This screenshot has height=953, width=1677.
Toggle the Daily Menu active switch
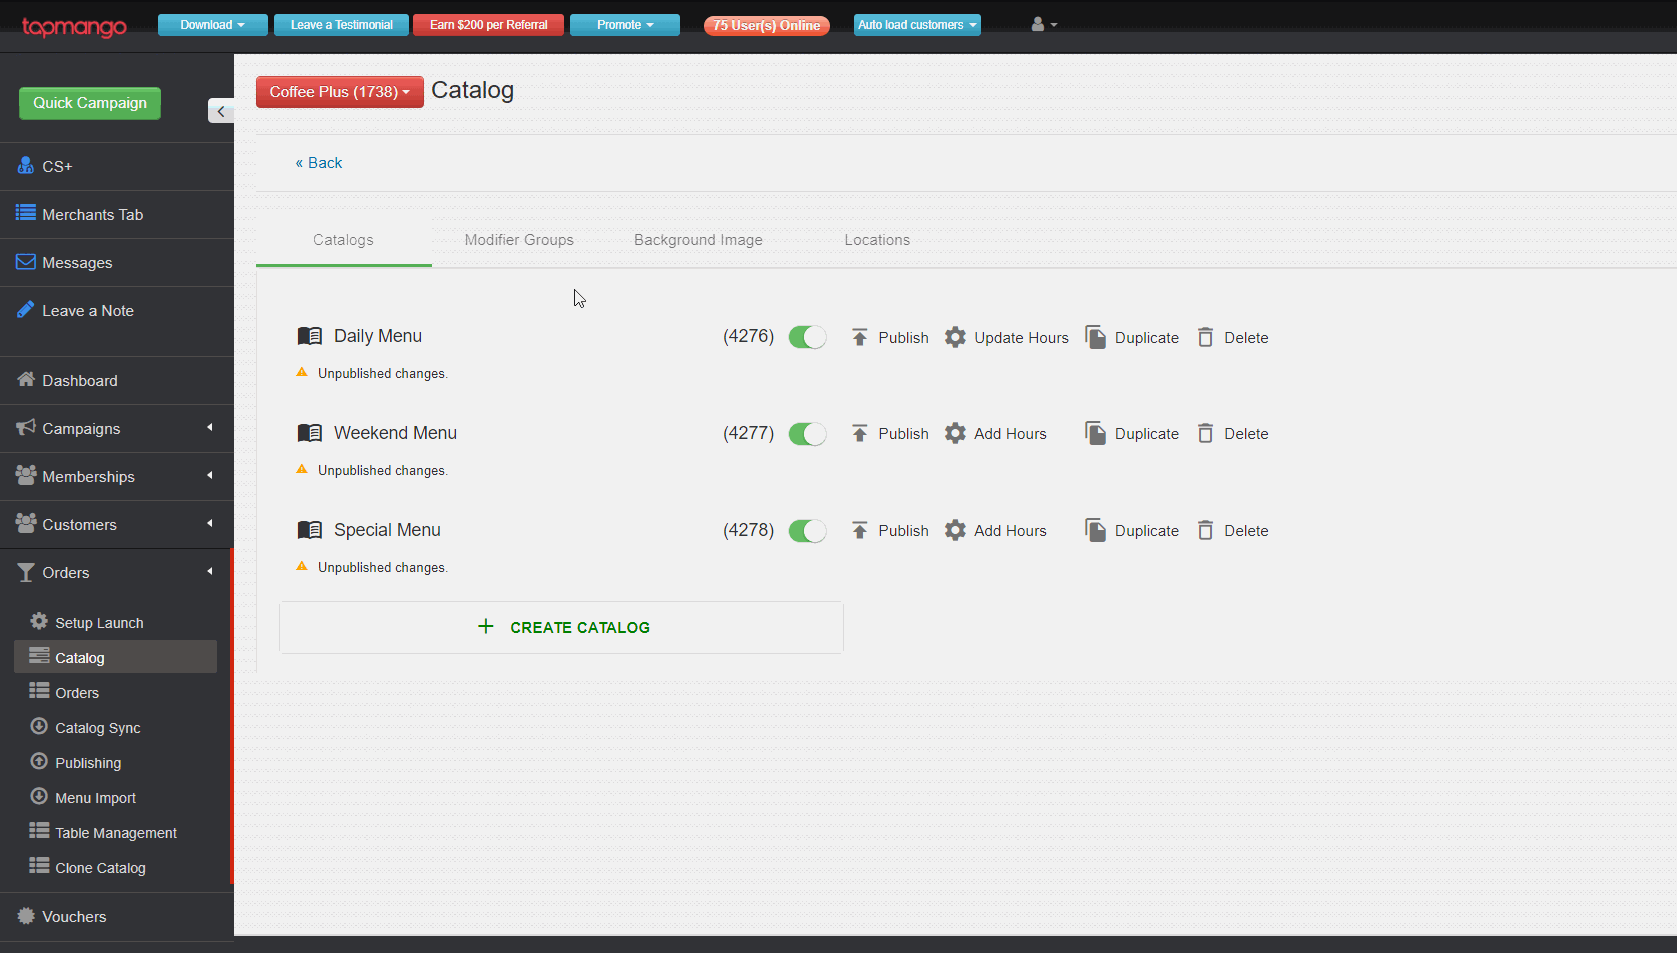coord(807,337)
